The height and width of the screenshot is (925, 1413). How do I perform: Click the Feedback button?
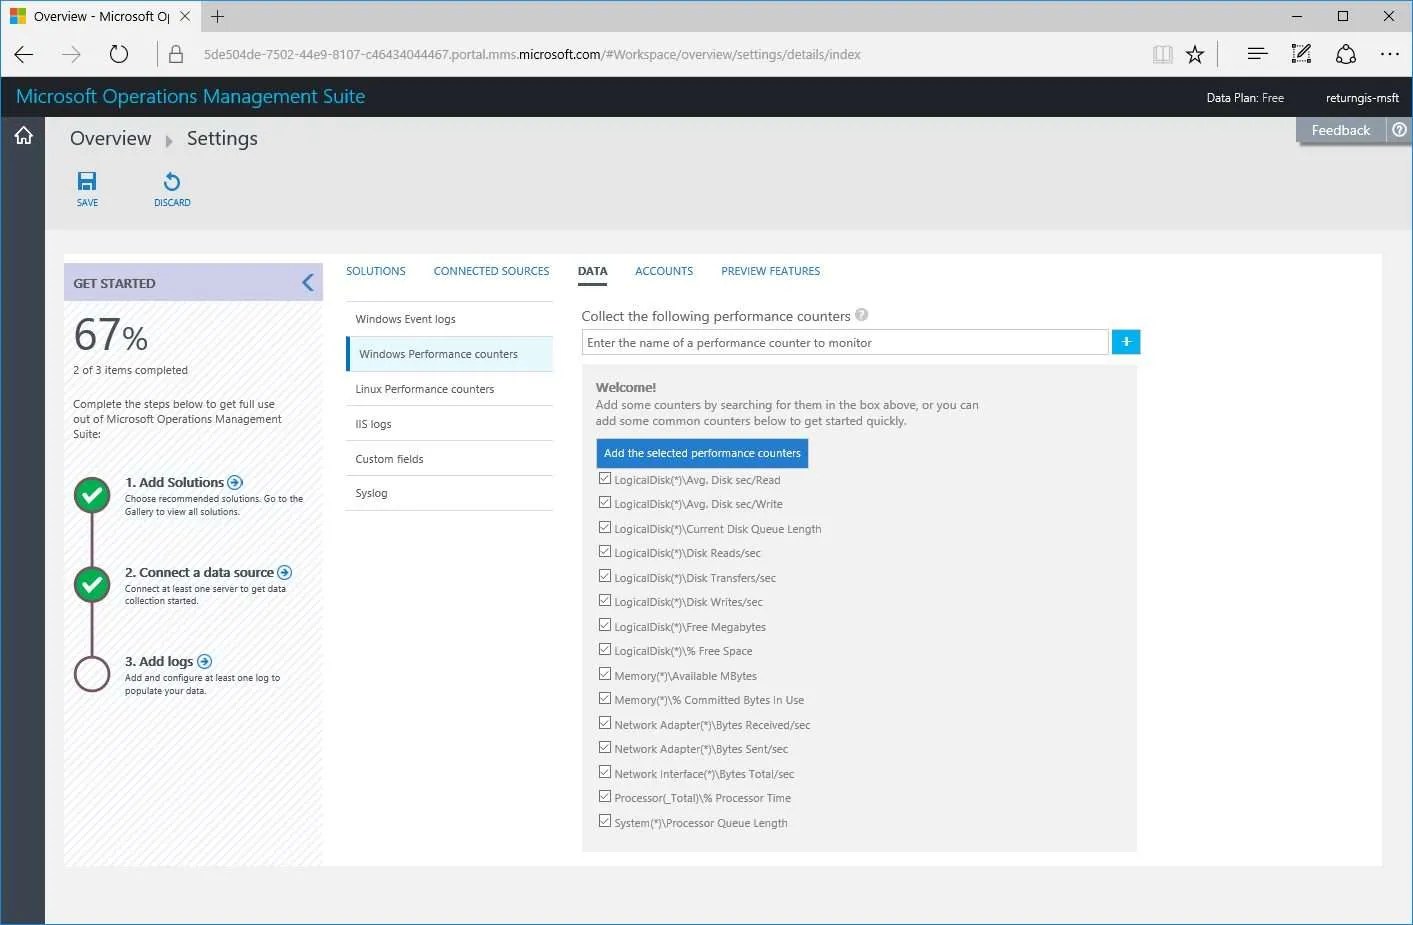pyautogui.click(x=1341, y=130)
